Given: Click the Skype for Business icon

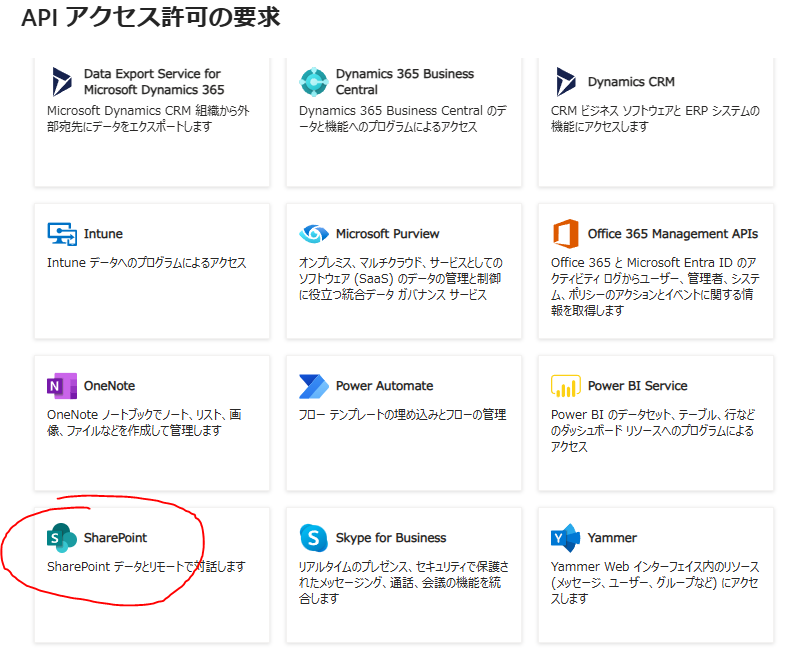Looking at the screenshot, I should 314,538.
